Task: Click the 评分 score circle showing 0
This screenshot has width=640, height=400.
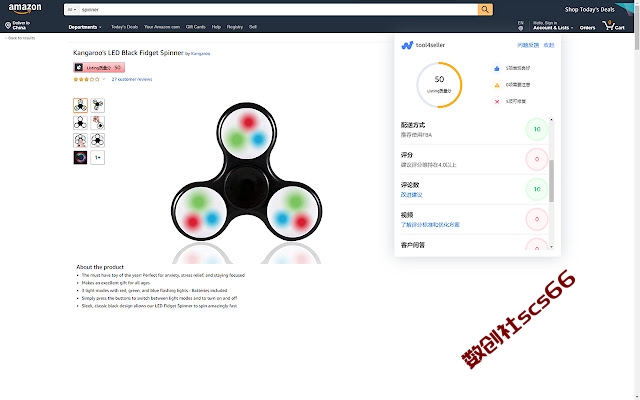Action: coord(537,159)
